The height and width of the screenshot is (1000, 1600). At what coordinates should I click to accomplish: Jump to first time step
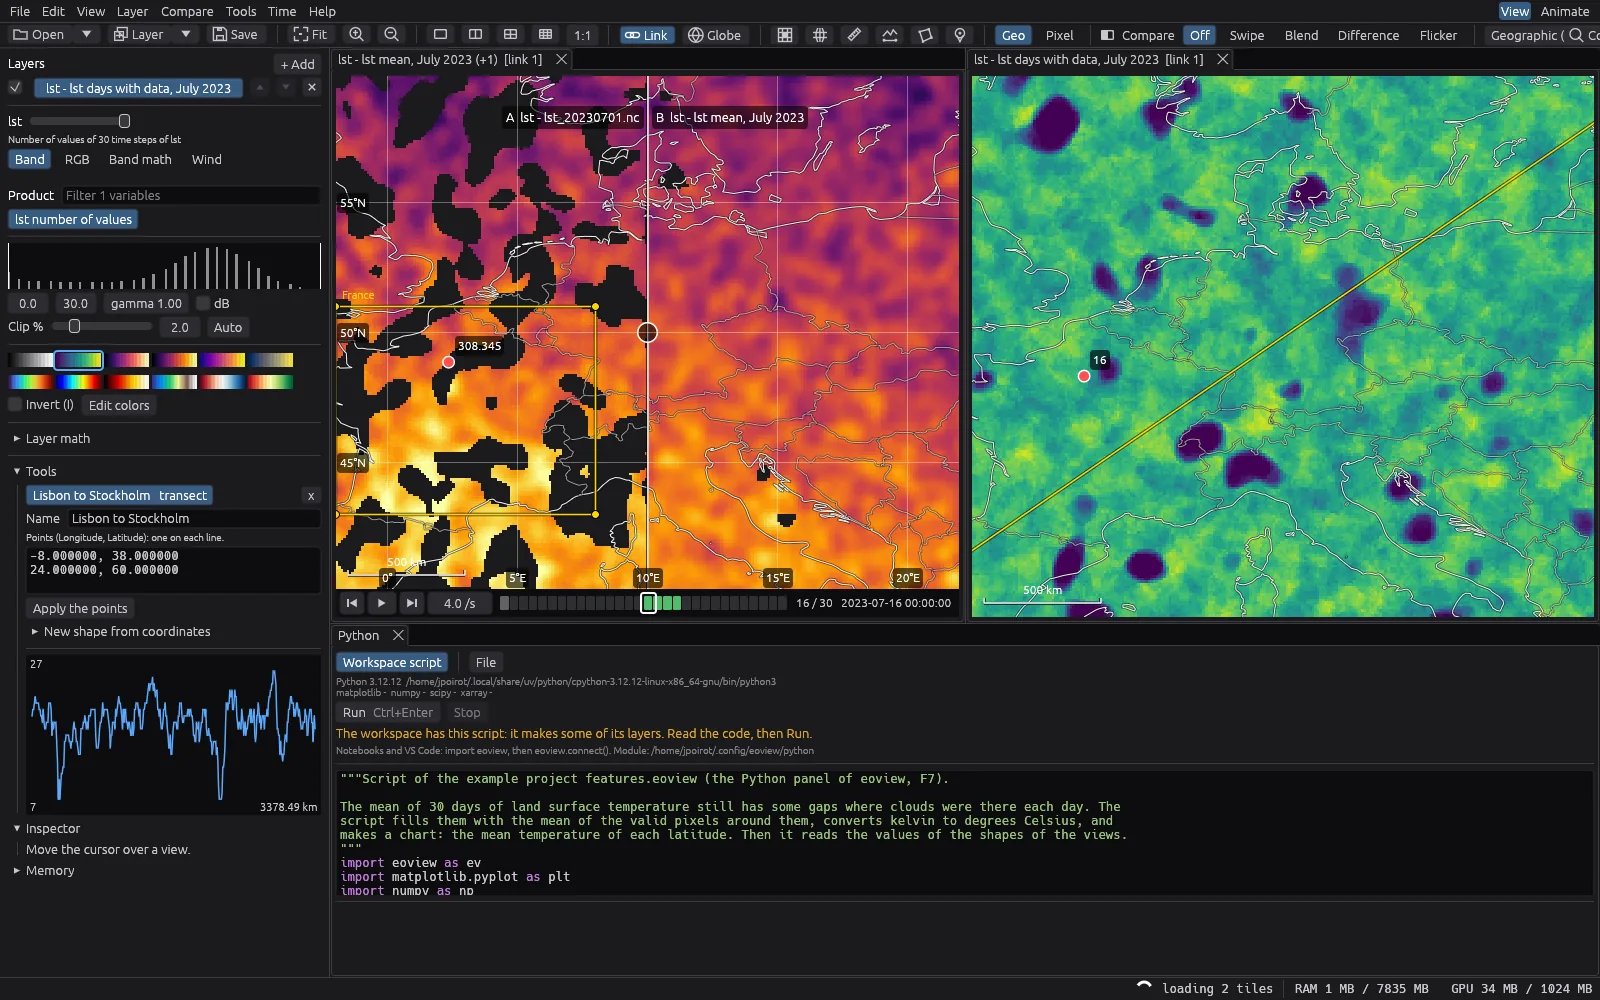[351, 603]
